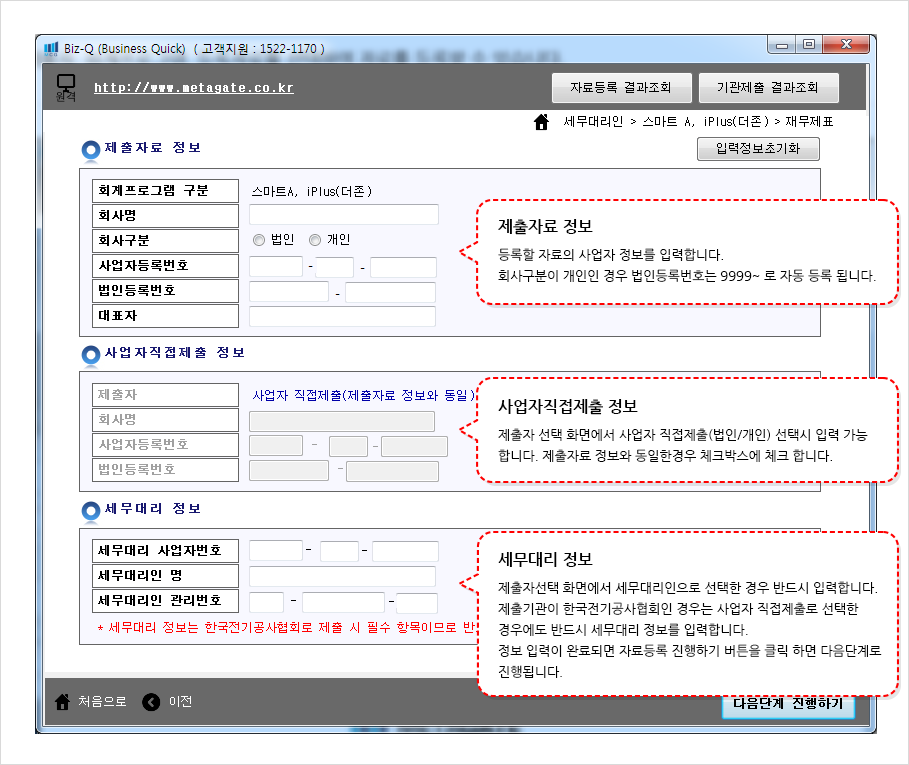The height and width of the screenshot is (765, 909).
Task: Click the 법인등록번호 input field
Action: tap(290, 291)
